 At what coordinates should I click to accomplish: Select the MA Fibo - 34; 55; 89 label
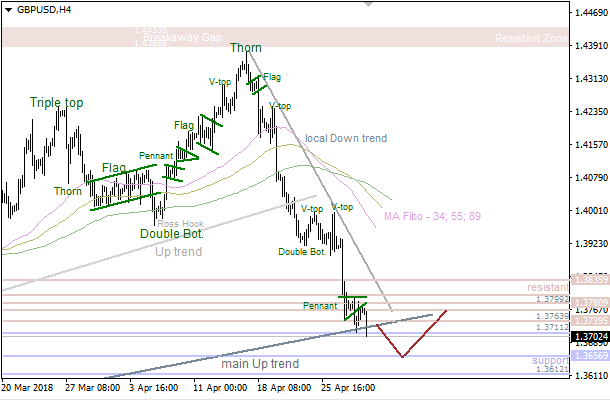point(433,215)
